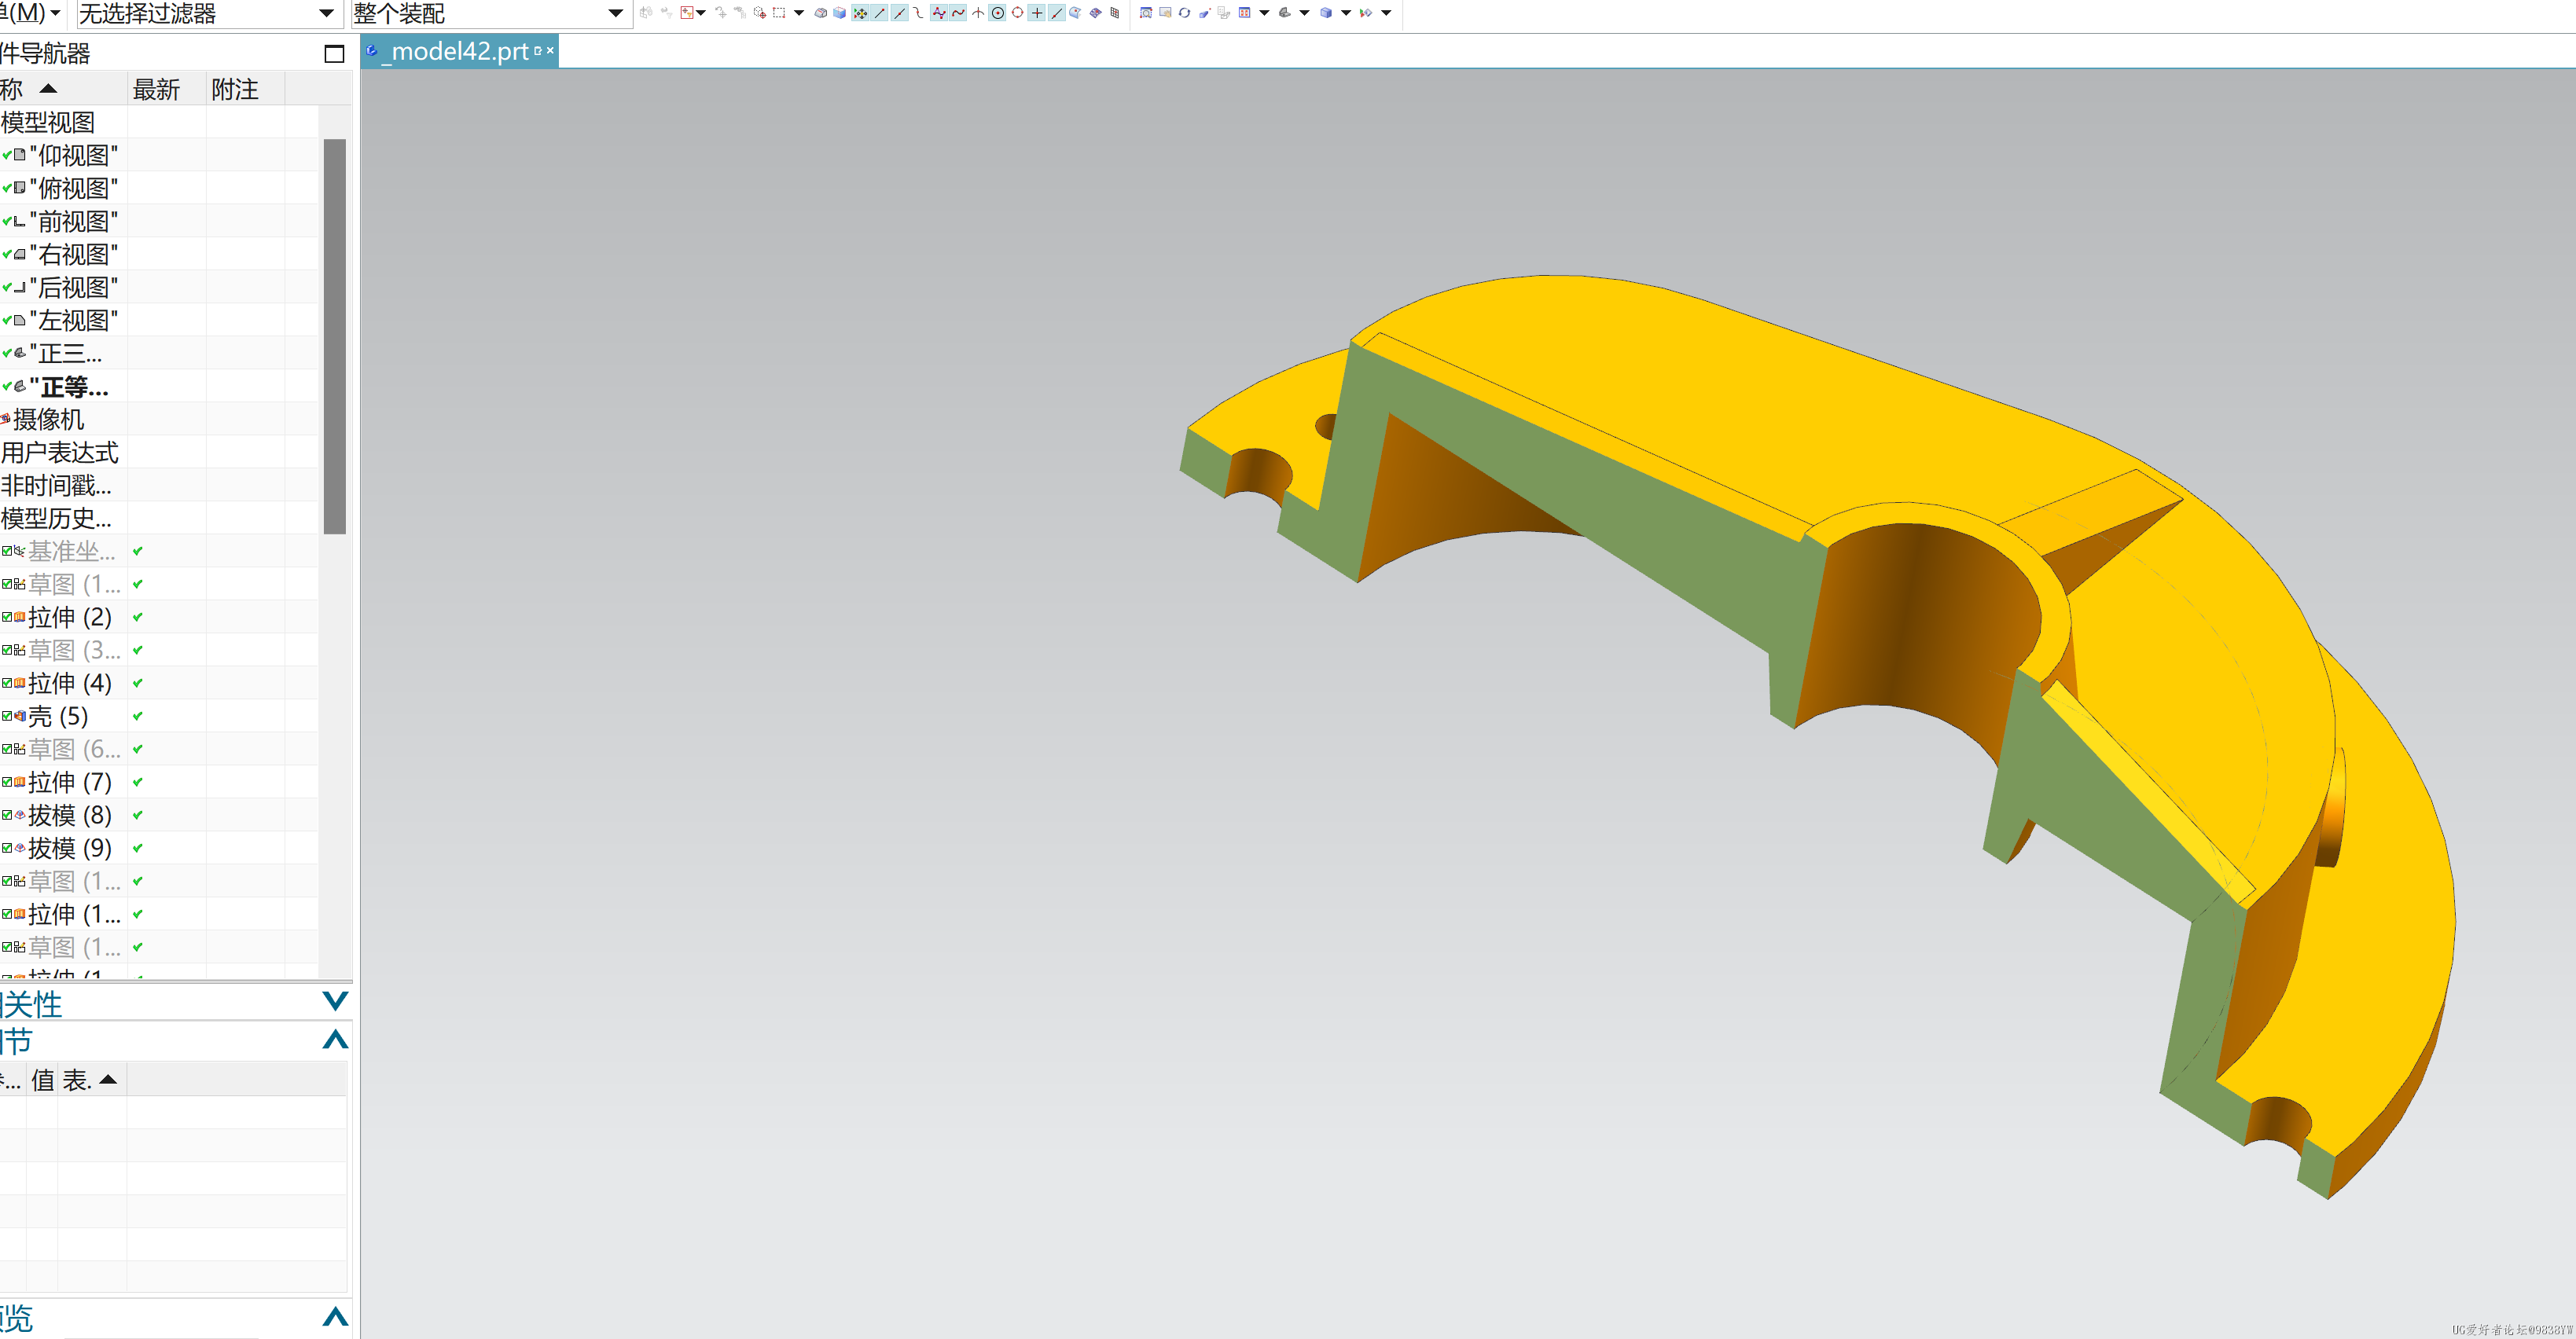
Task: Uncheck the 基准坐标 feature checkbox
Action: (7, 551)
